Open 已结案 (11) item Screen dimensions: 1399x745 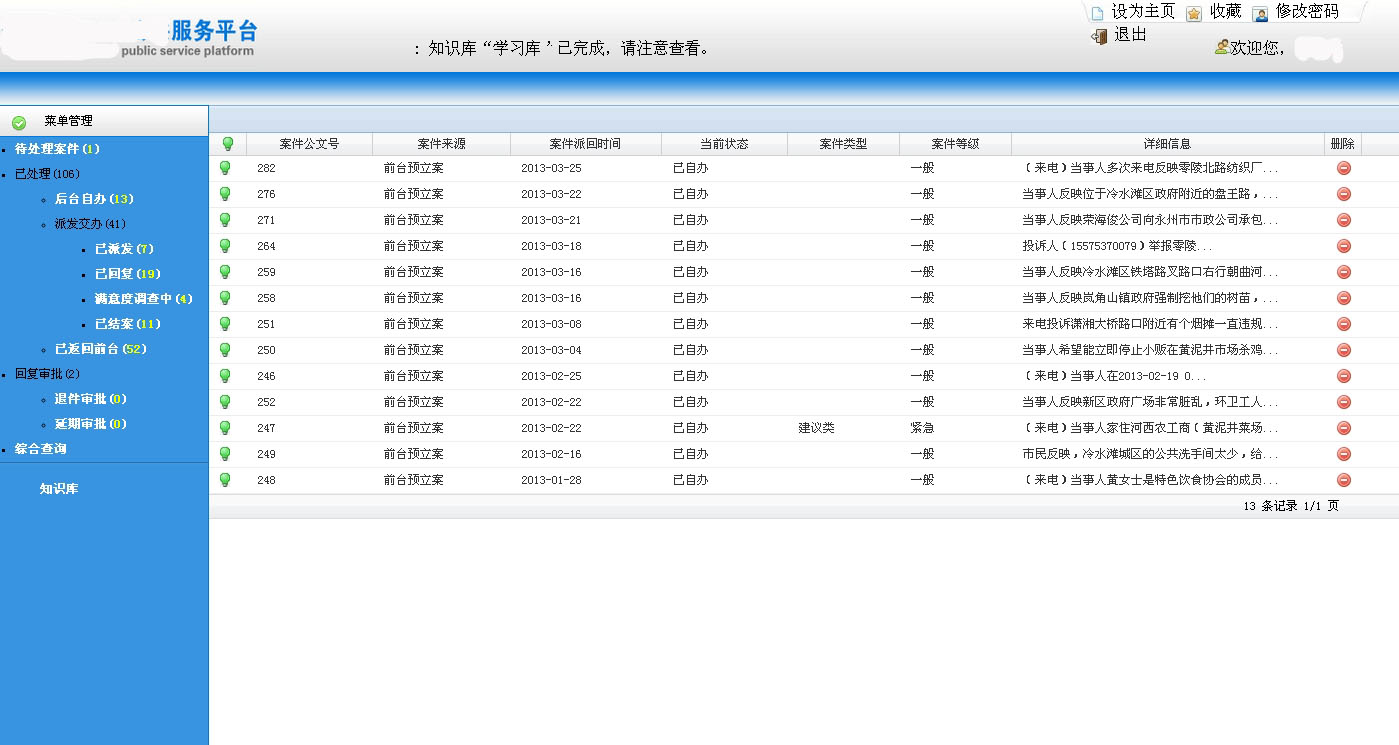tap(128, 324)
